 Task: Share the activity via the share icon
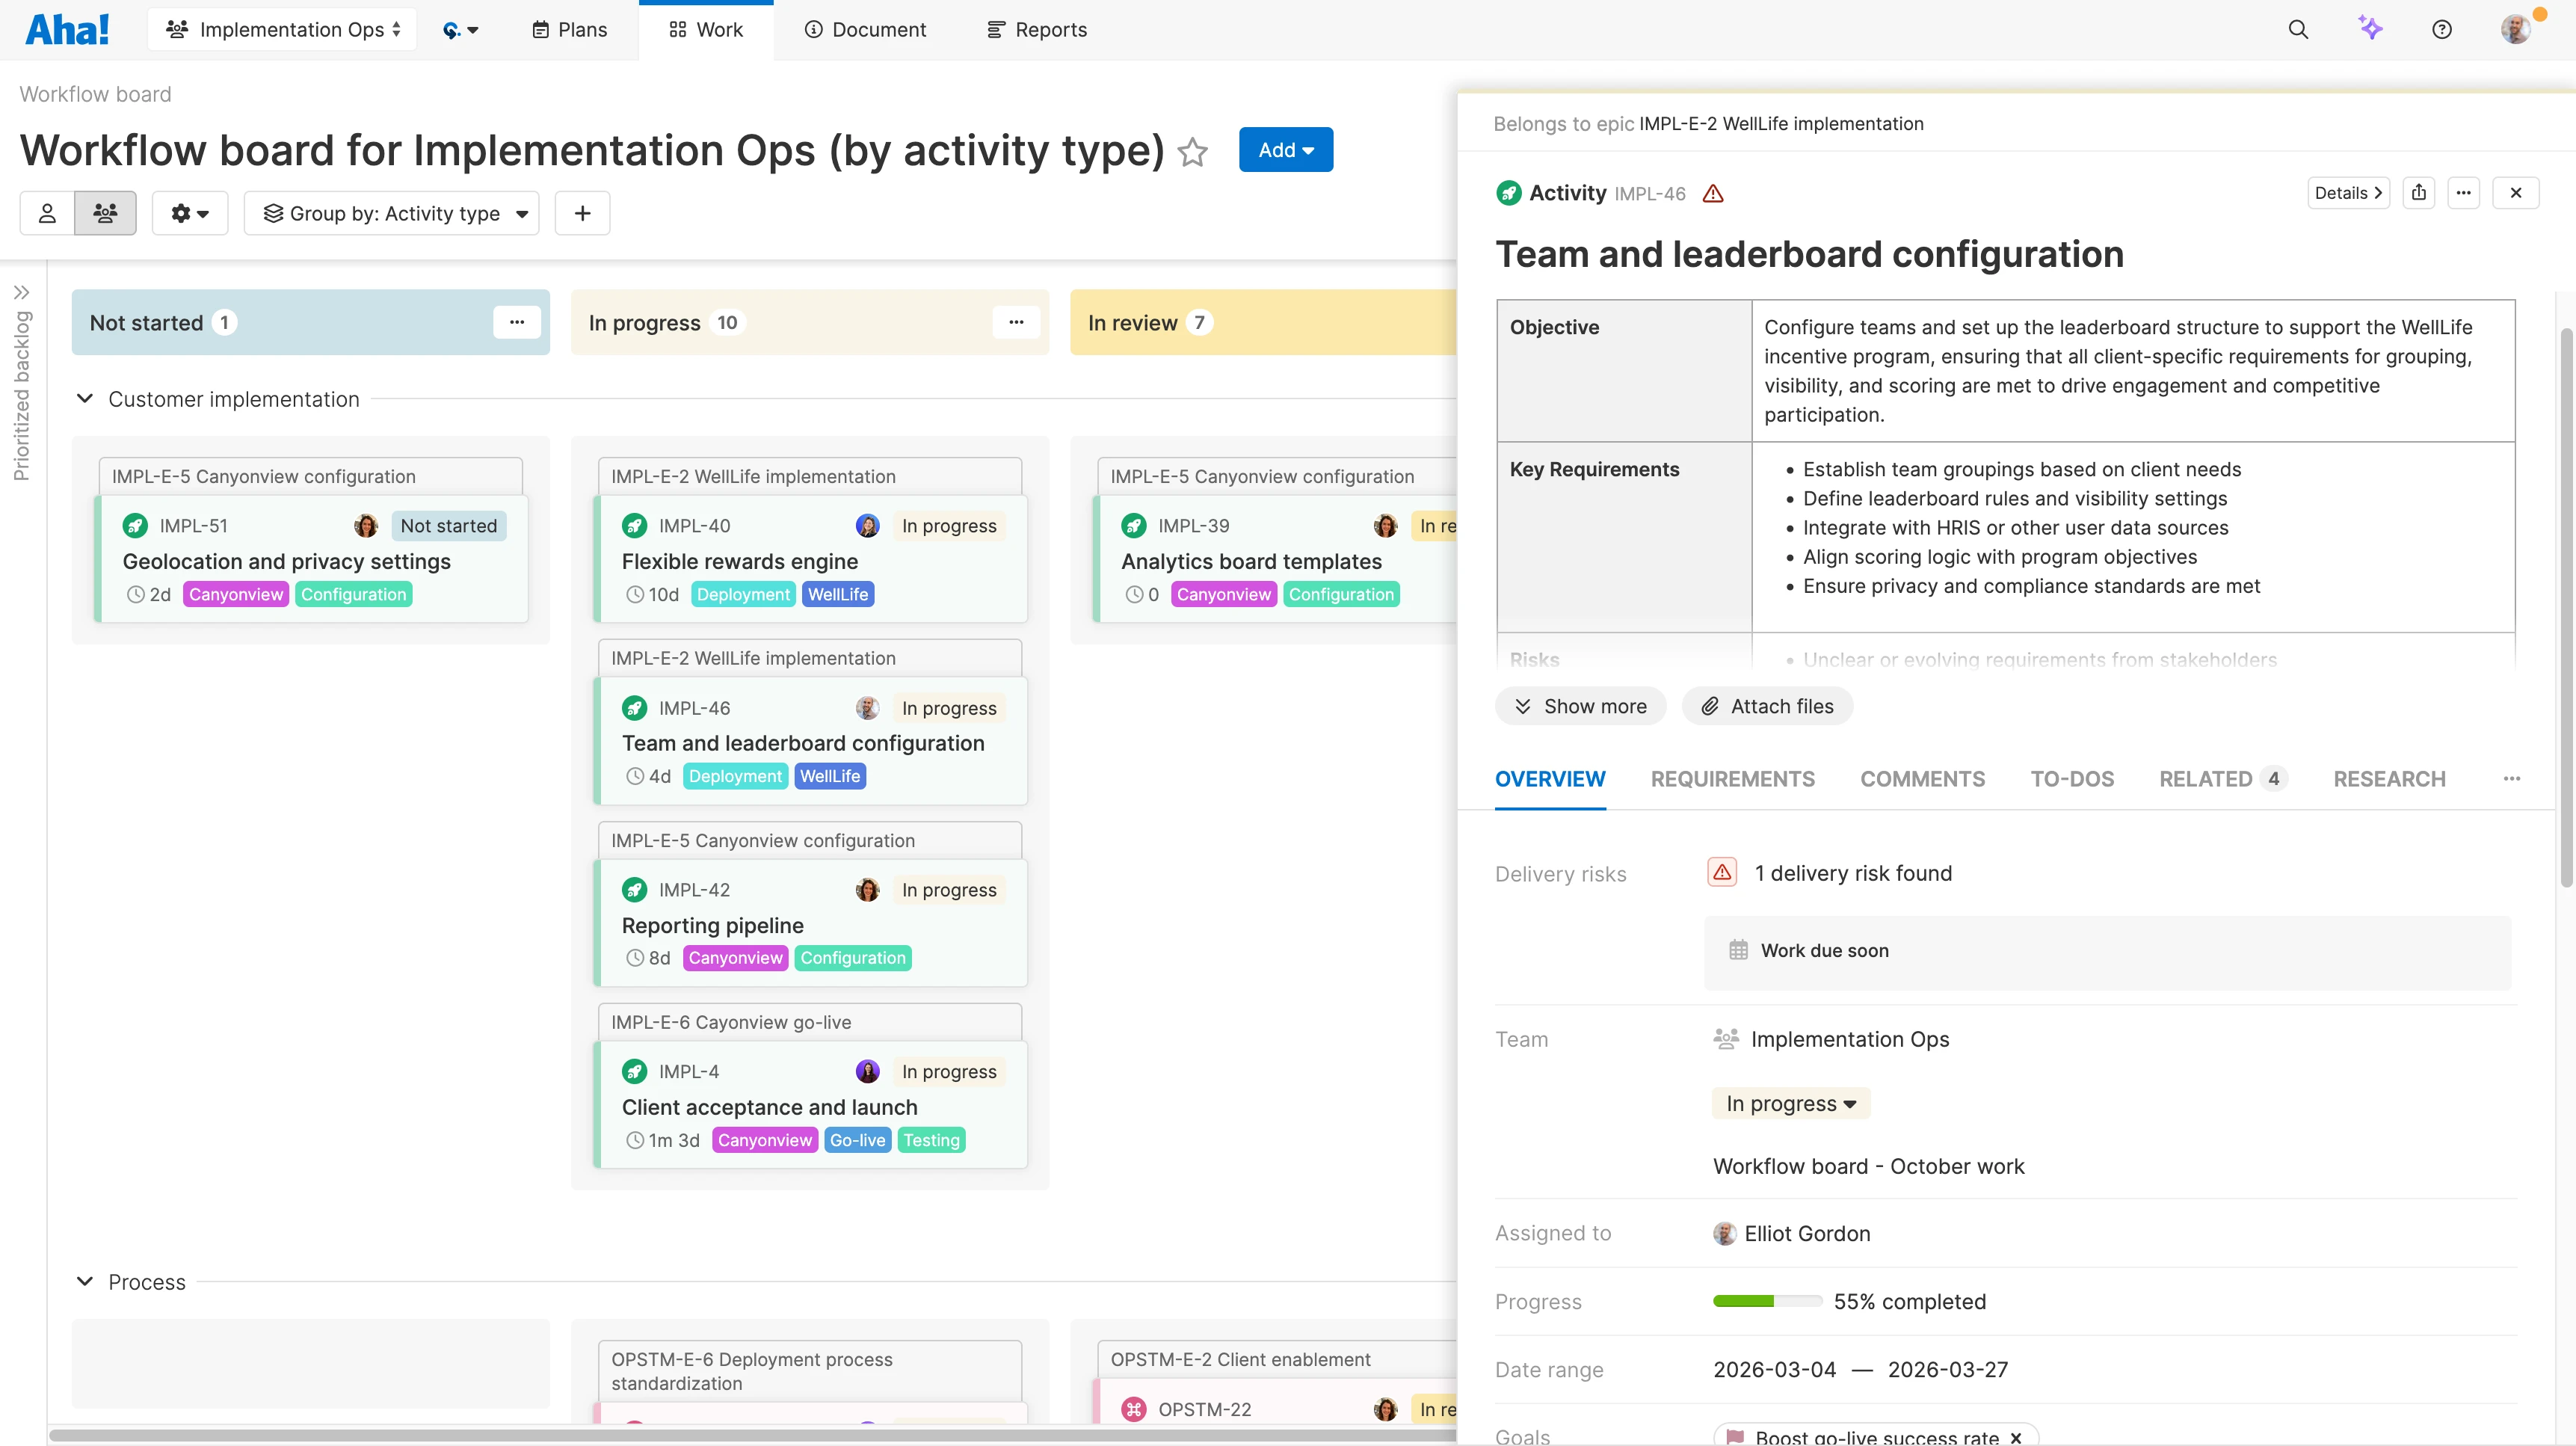(x=2420, y=192)
